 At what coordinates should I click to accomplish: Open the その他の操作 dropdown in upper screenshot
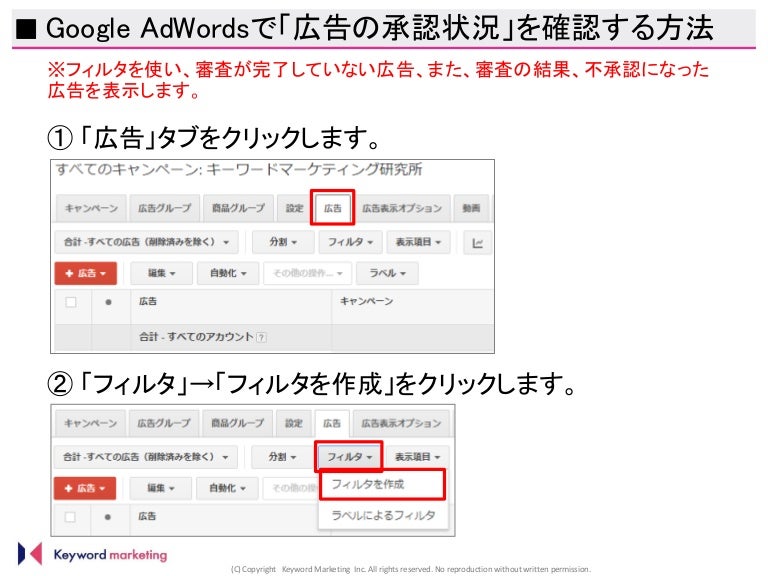click(308, 273)
